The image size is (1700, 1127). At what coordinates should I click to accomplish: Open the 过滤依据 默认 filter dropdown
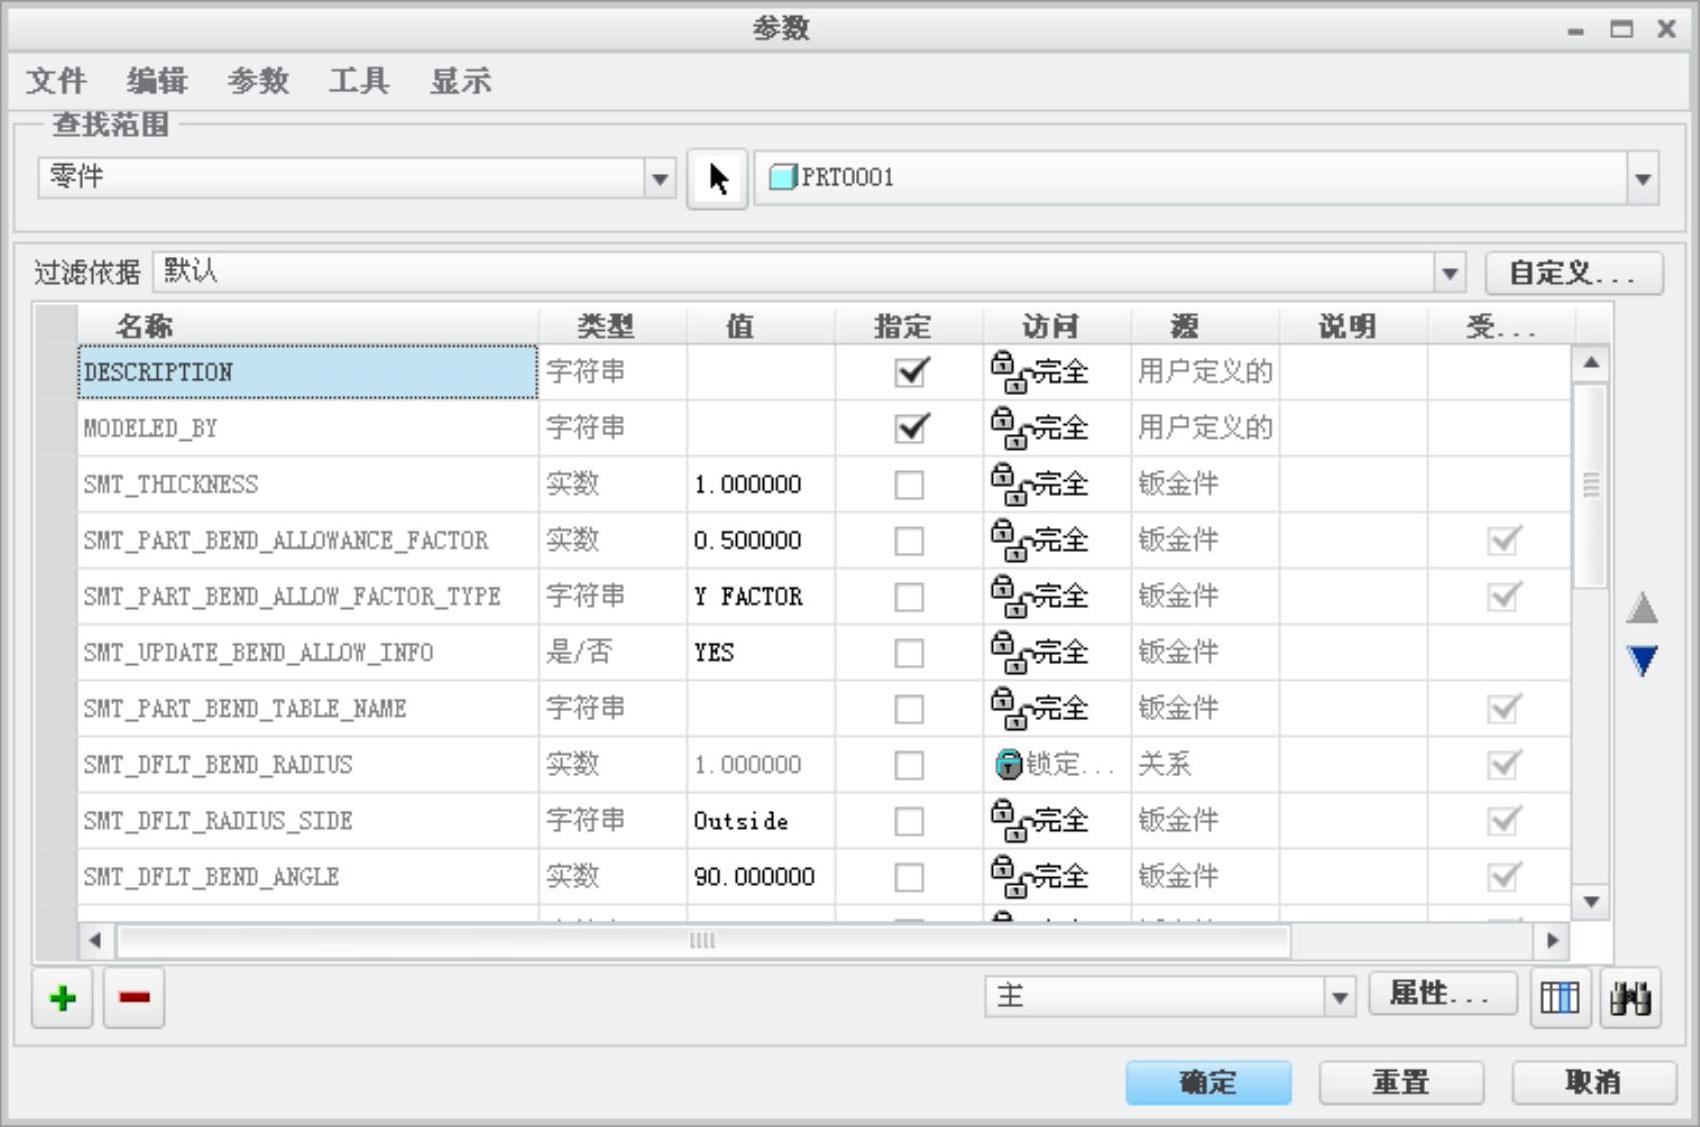(1449, 272)
